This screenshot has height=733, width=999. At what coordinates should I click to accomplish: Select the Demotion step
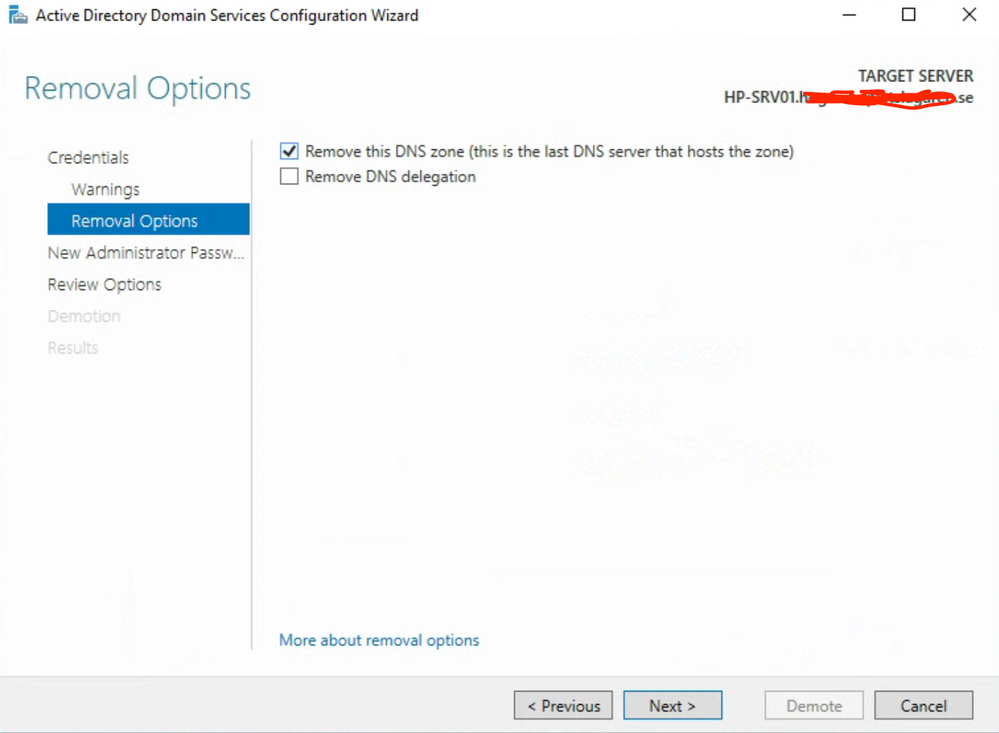point(84,316)
